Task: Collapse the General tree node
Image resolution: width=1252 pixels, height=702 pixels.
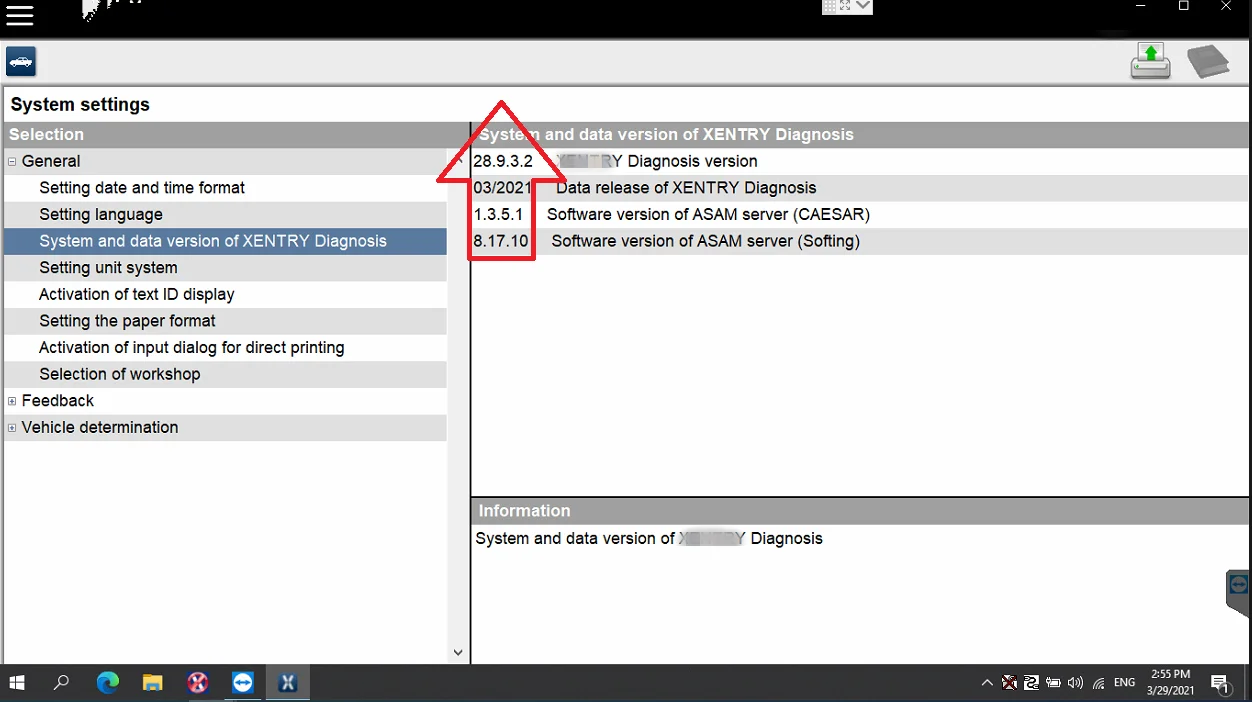Action: [x=12, y=161]
